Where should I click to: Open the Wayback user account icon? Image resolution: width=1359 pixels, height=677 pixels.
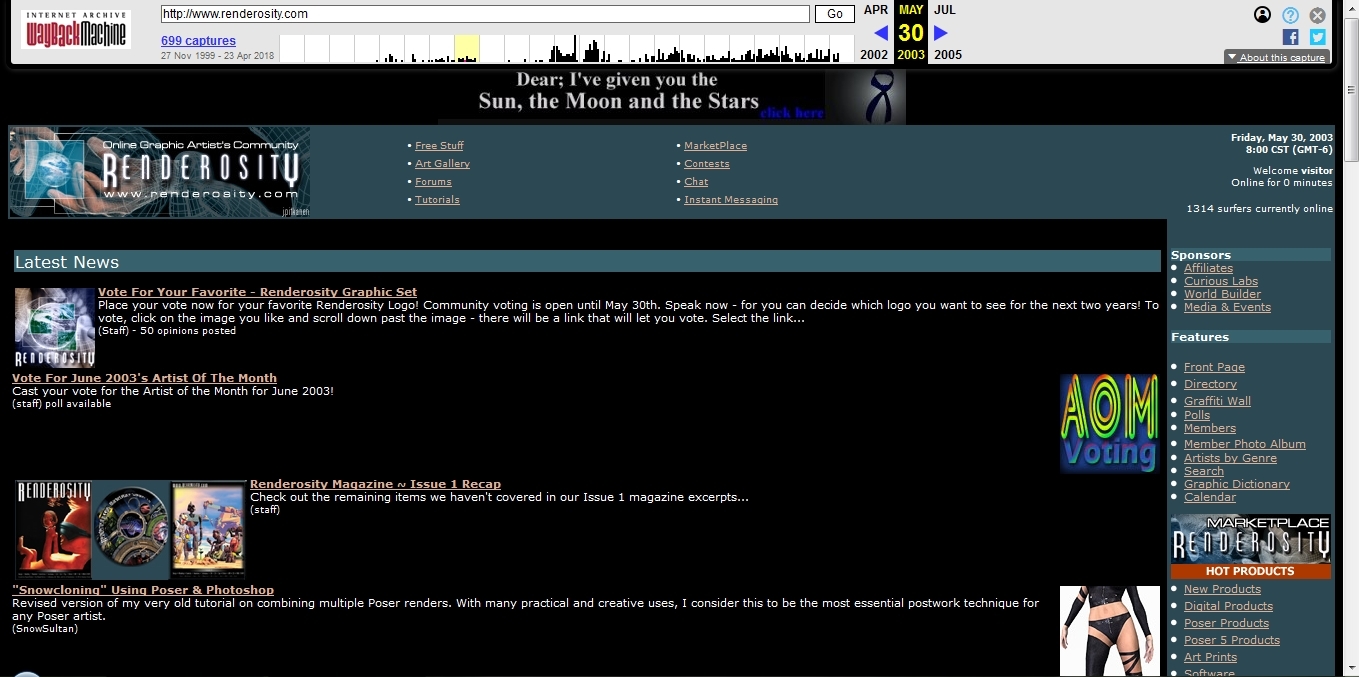tap(1262, 15)
